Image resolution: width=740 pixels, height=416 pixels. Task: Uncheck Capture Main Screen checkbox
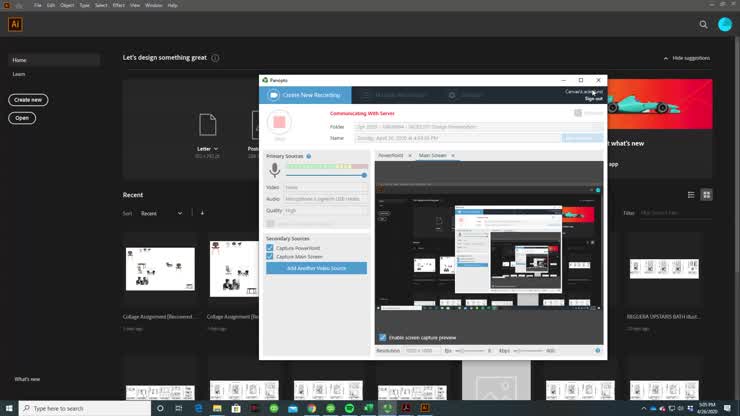[270, 257]
